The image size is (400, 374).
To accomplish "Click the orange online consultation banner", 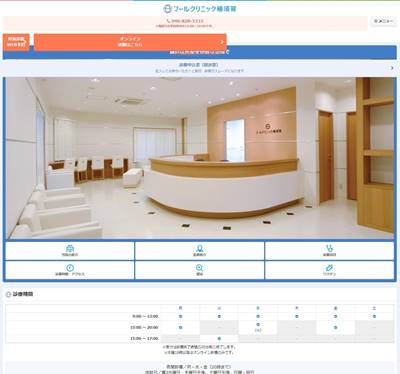I will 130,42.
